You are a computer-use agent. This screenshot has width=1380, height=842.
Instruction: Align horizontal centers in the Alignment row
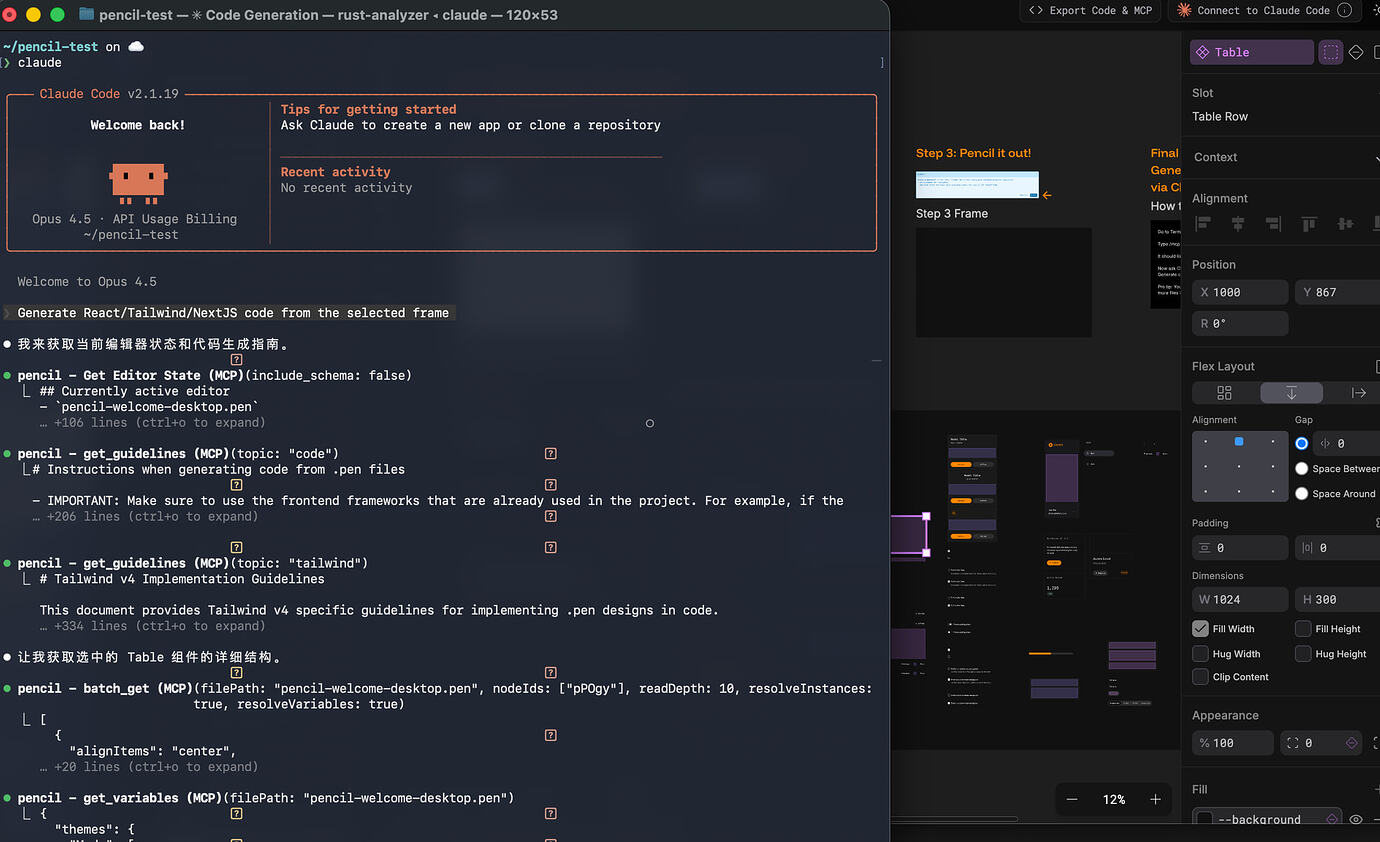(x=1238, y=224)
